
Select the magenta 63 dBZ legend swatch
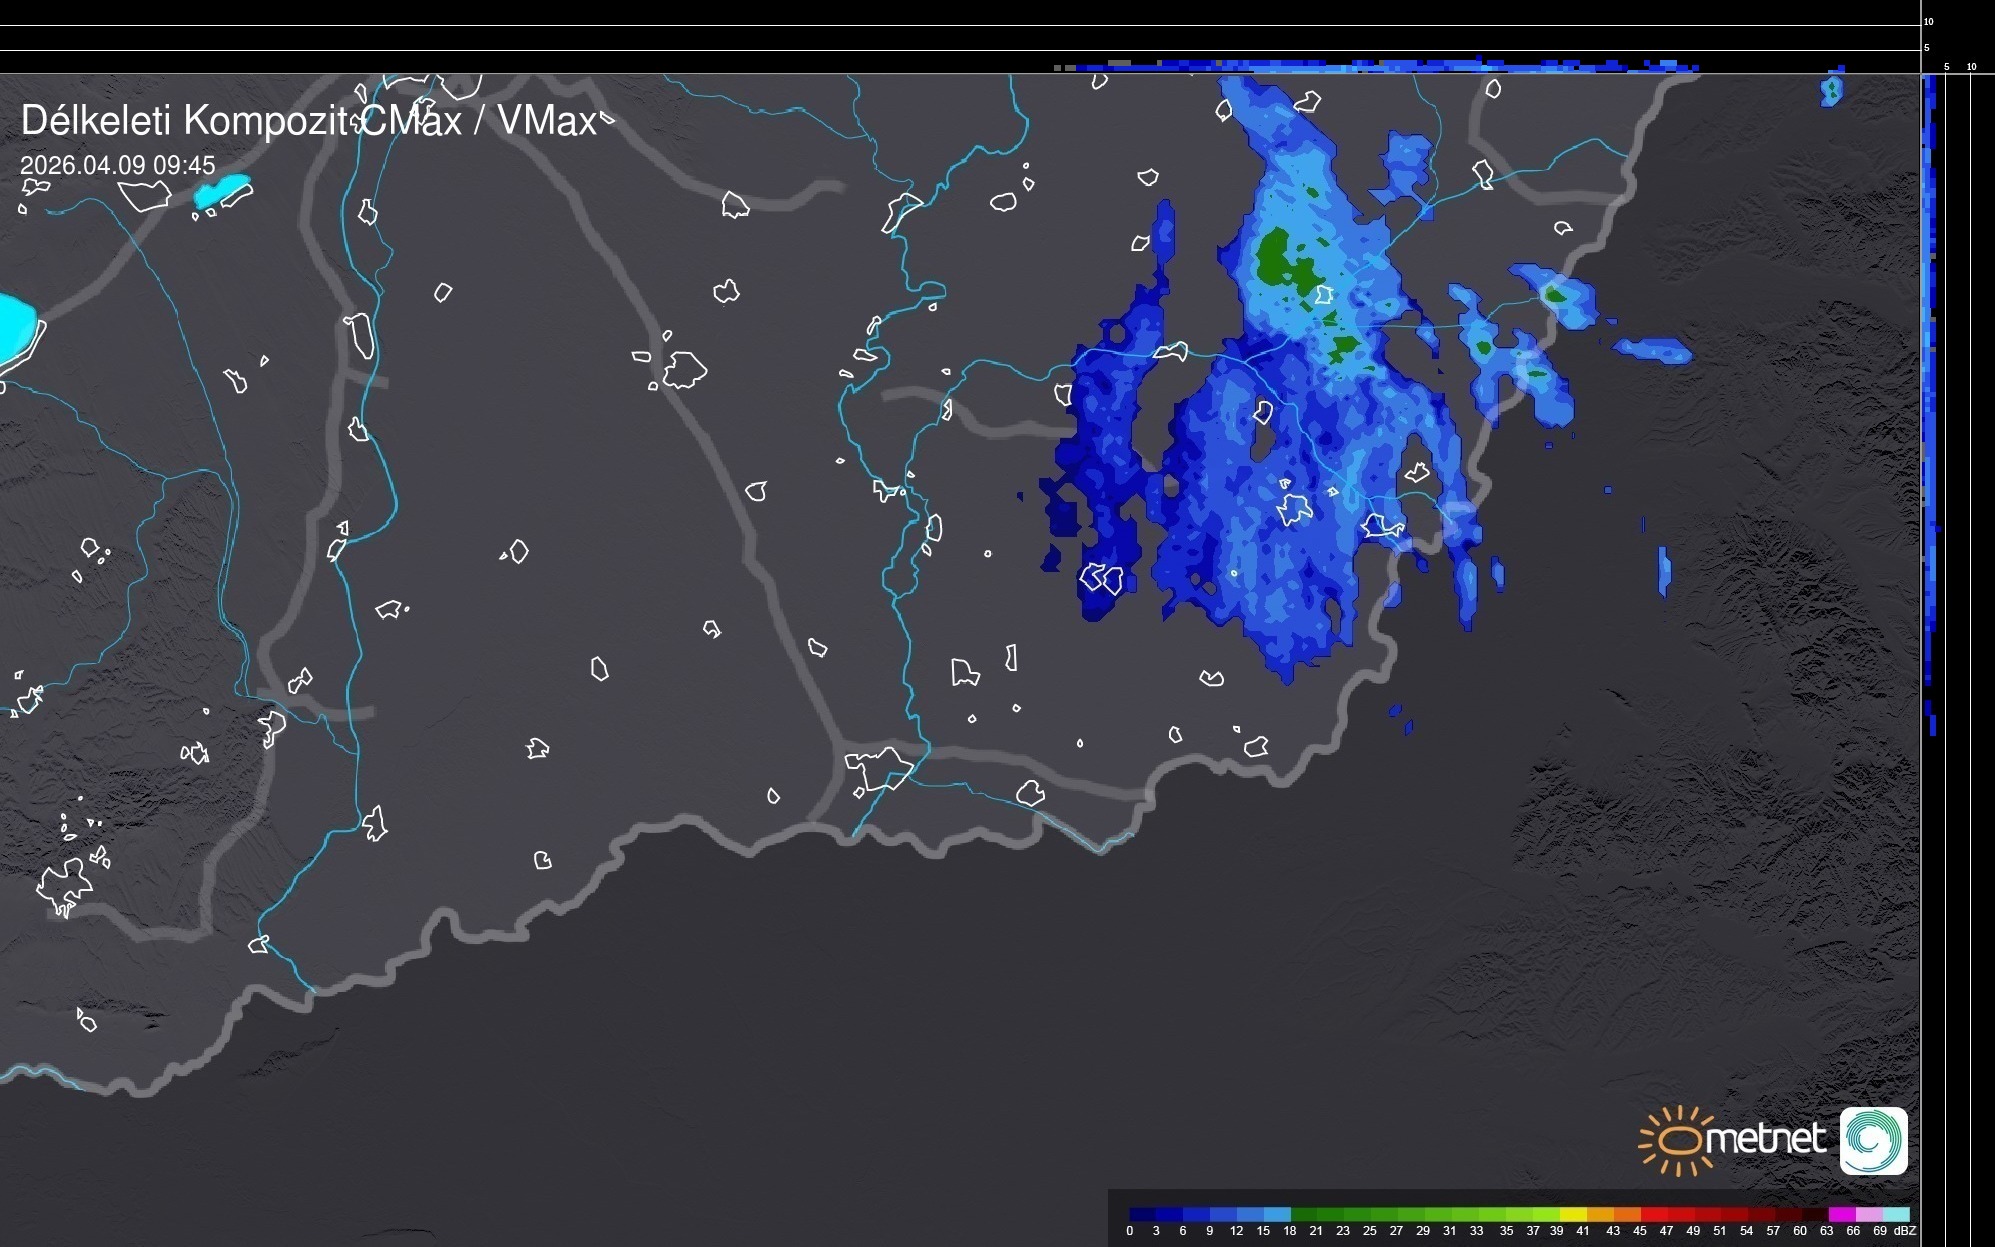(1841, 1214)
